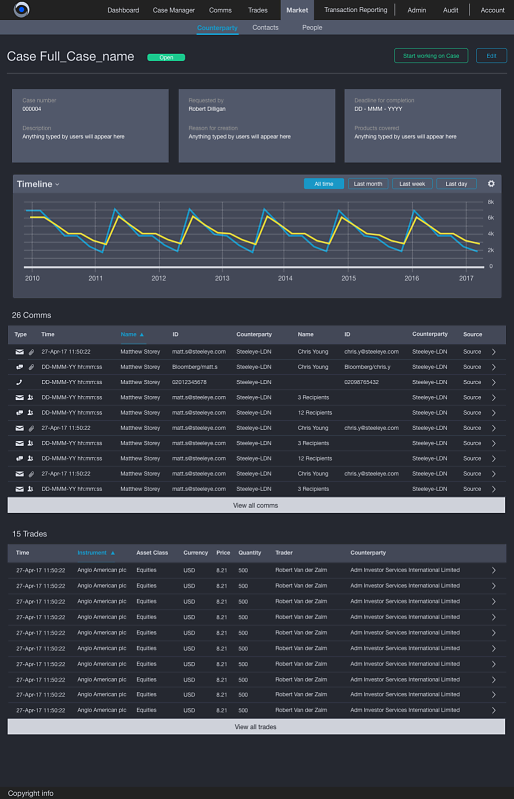Go to Trades in the top navigation
514x799 pixels.
coord(258,10)
